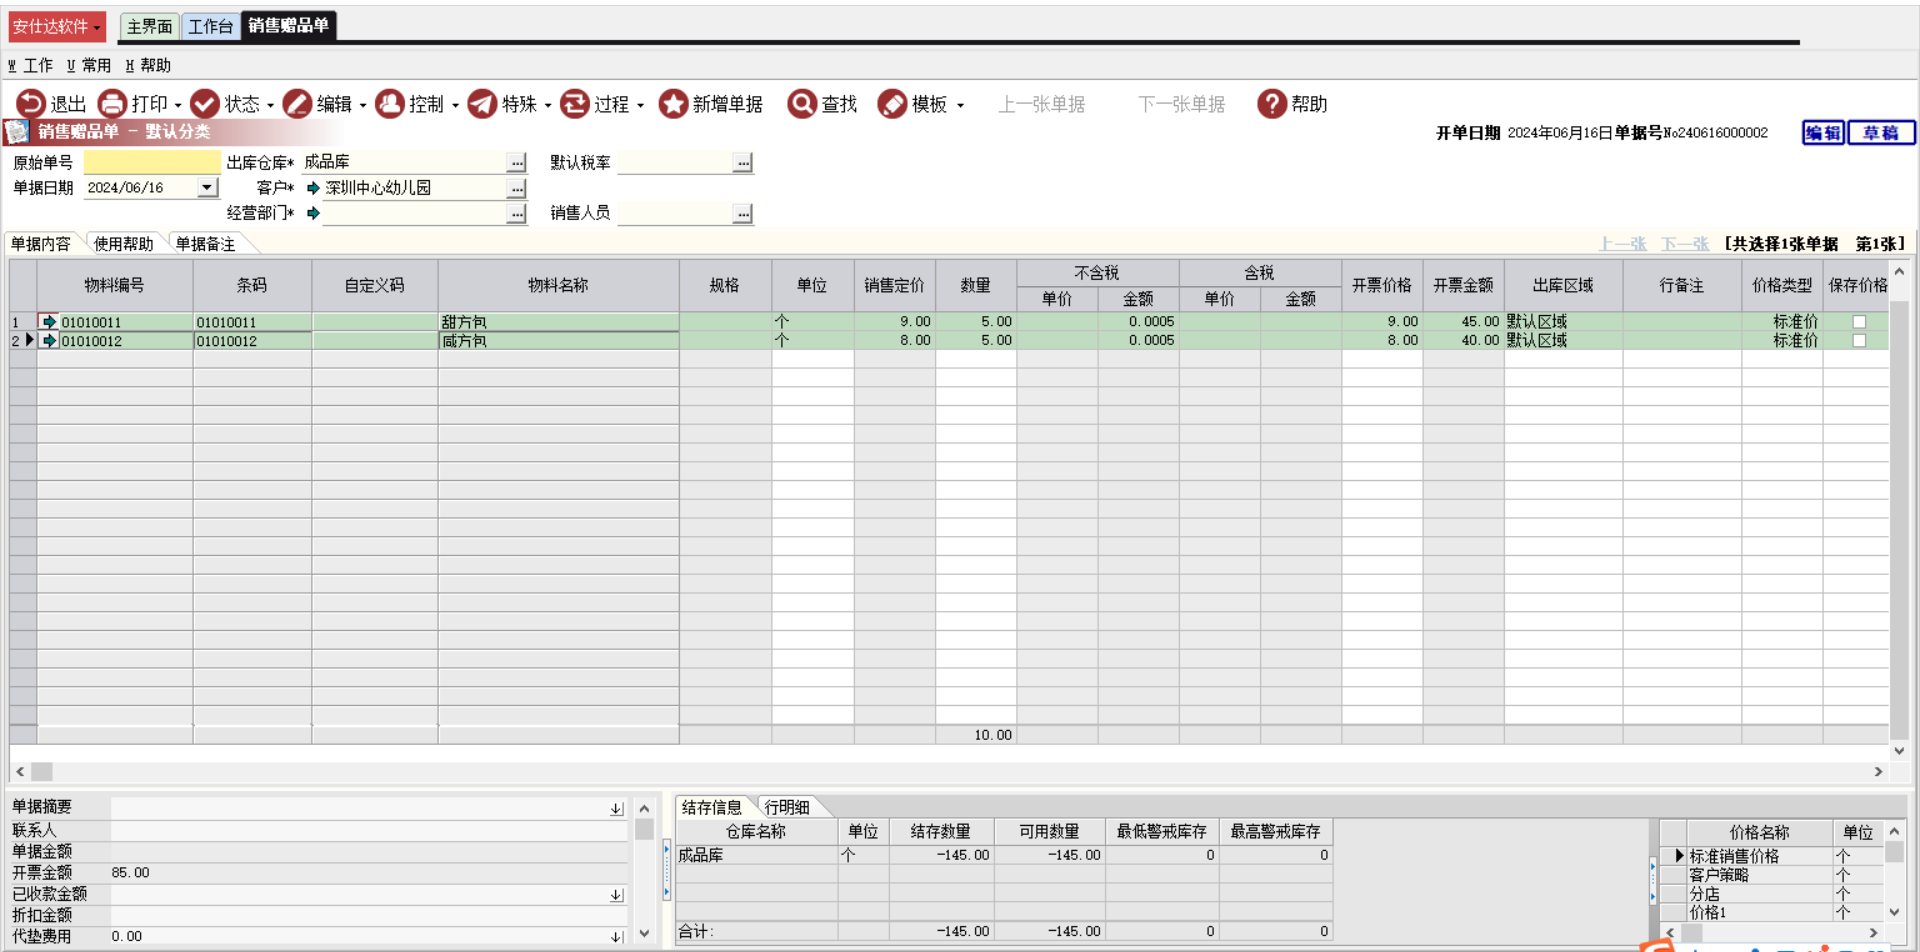Expand the 模板 dropdown arrow
Image resolution: width=1920 pixels, height=952 pixels.
[960, 105]
